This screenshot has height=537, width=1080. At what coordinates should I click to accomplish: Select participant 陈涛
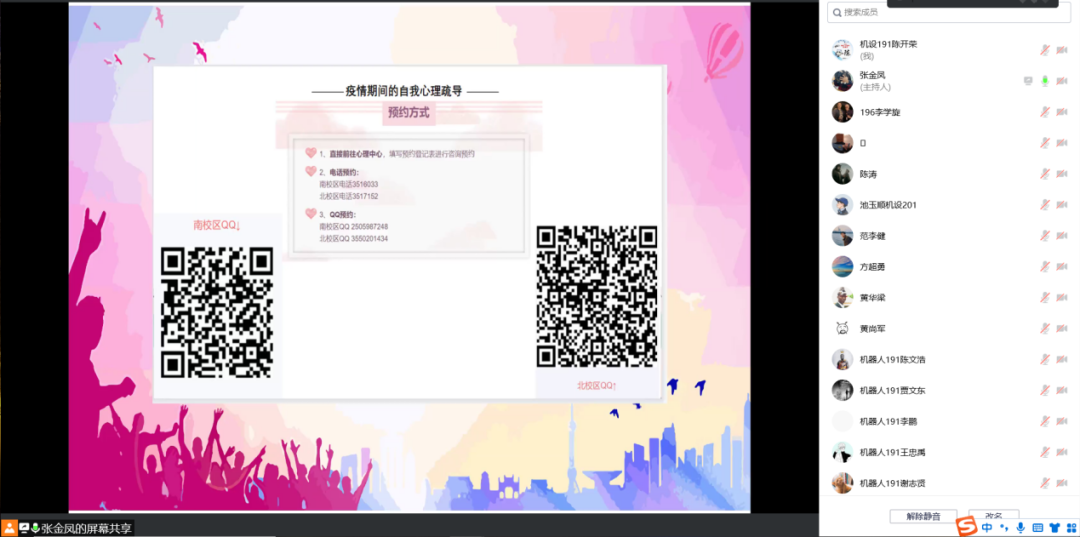(x=948, y=173)
